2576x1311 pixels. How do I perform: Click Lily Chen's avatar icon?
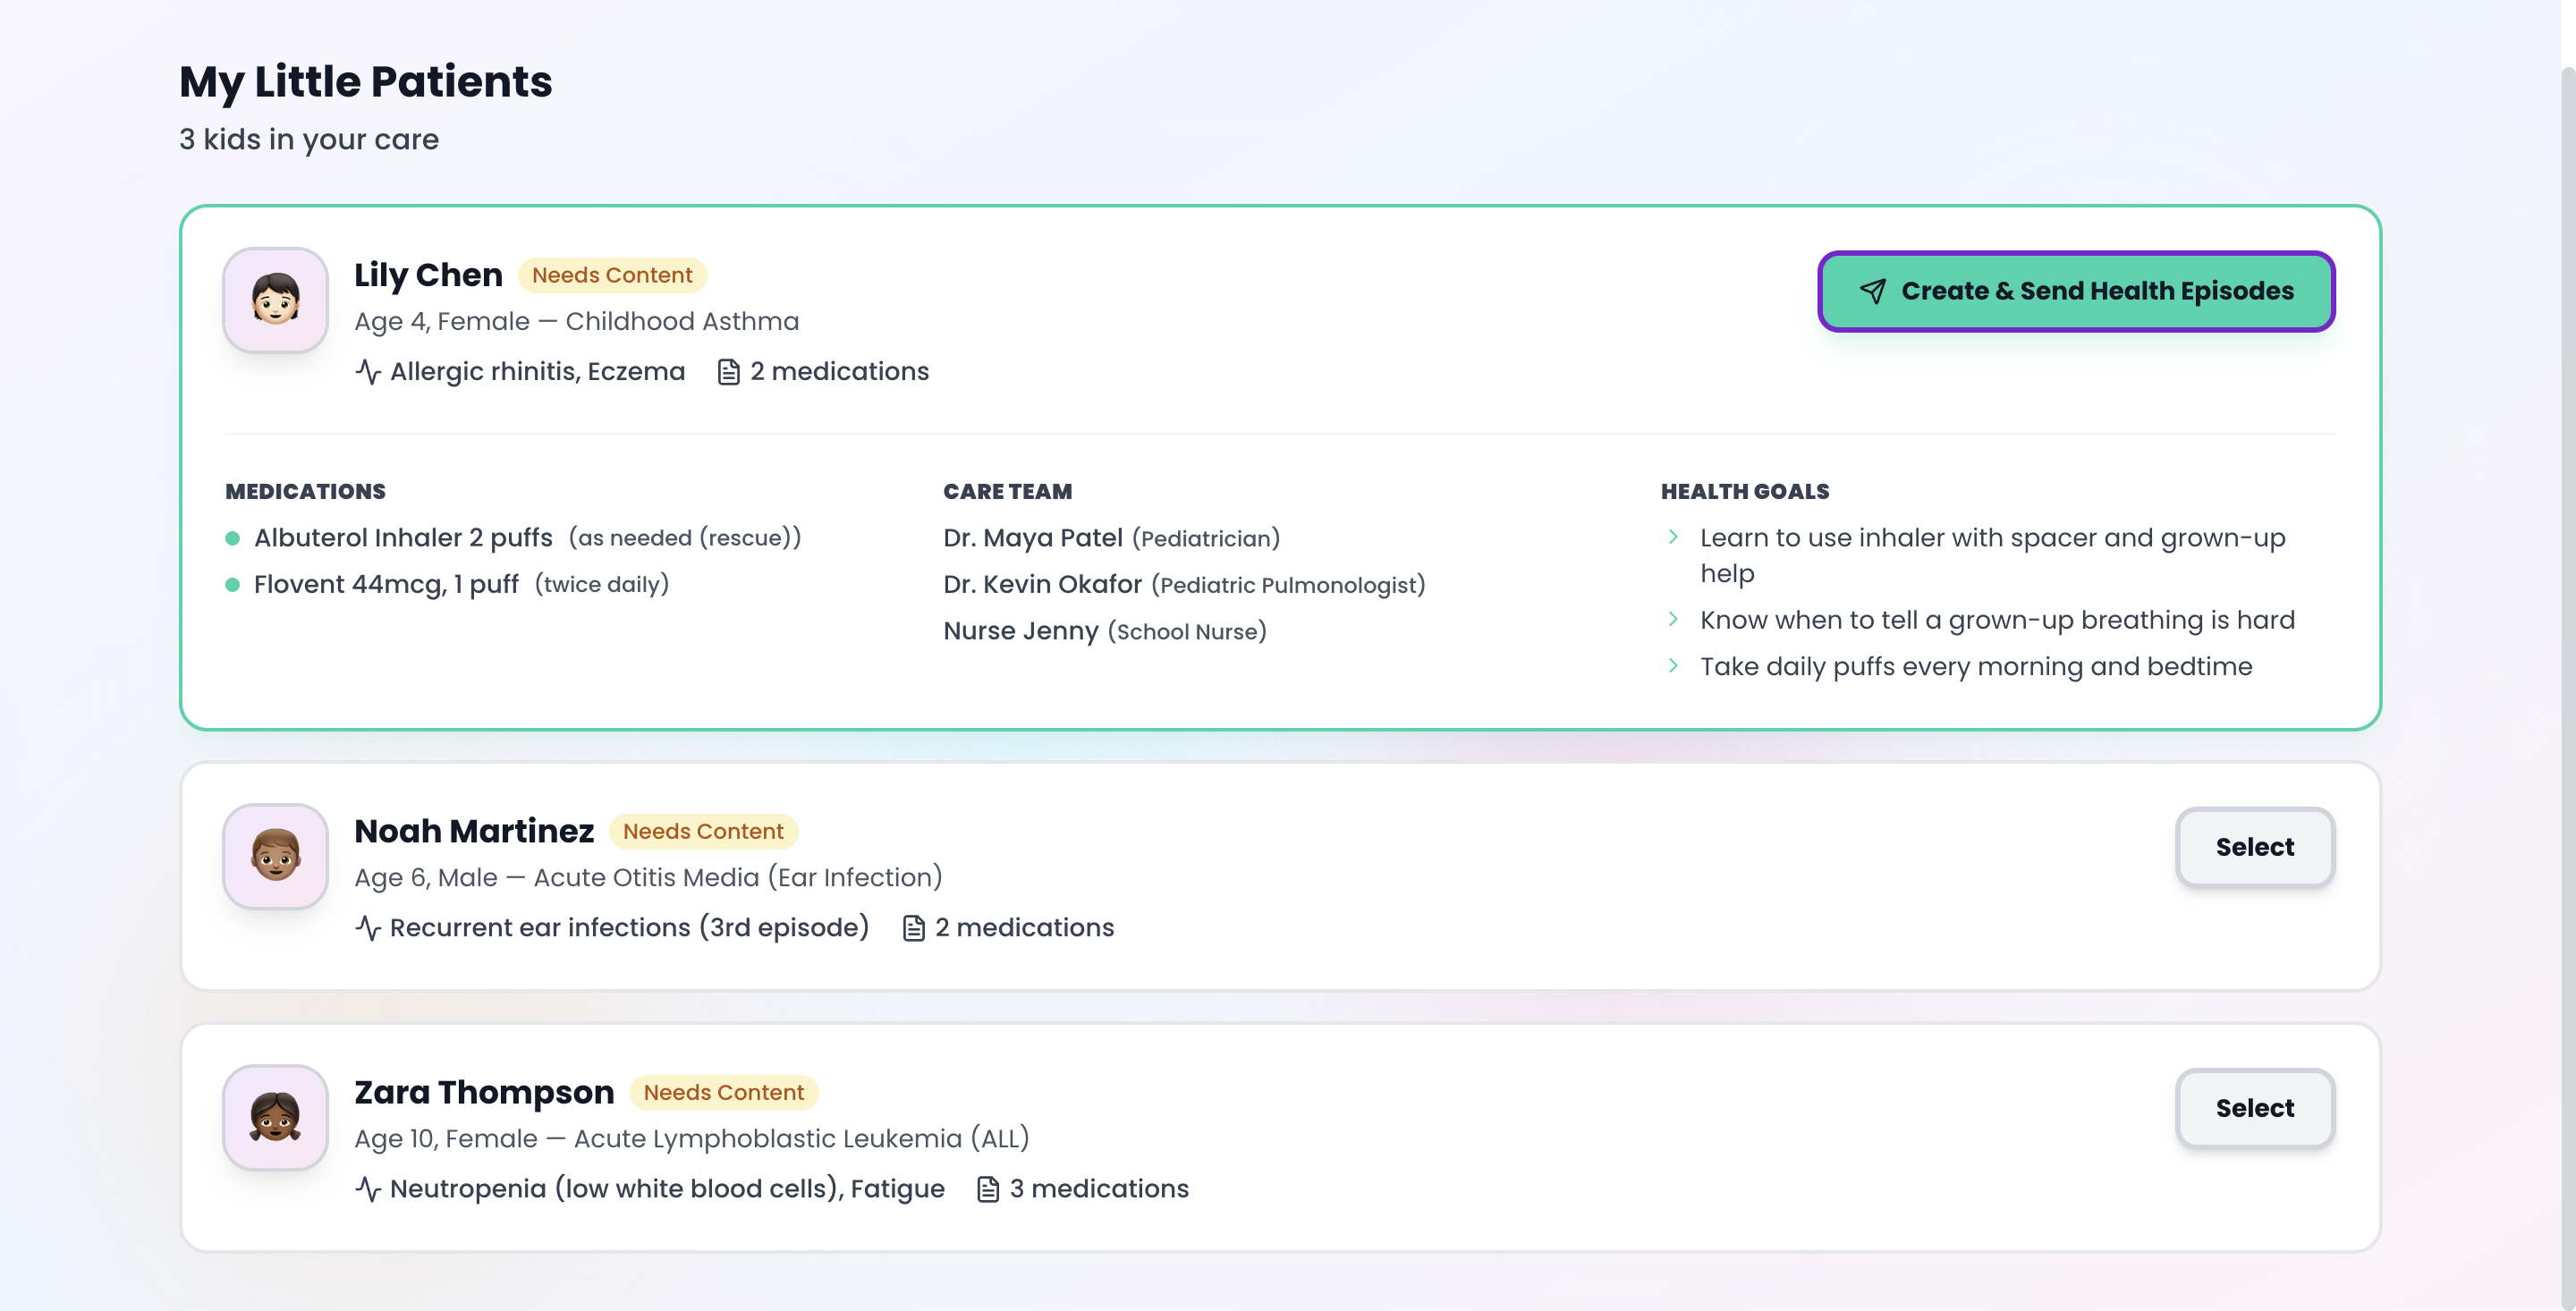275,300
